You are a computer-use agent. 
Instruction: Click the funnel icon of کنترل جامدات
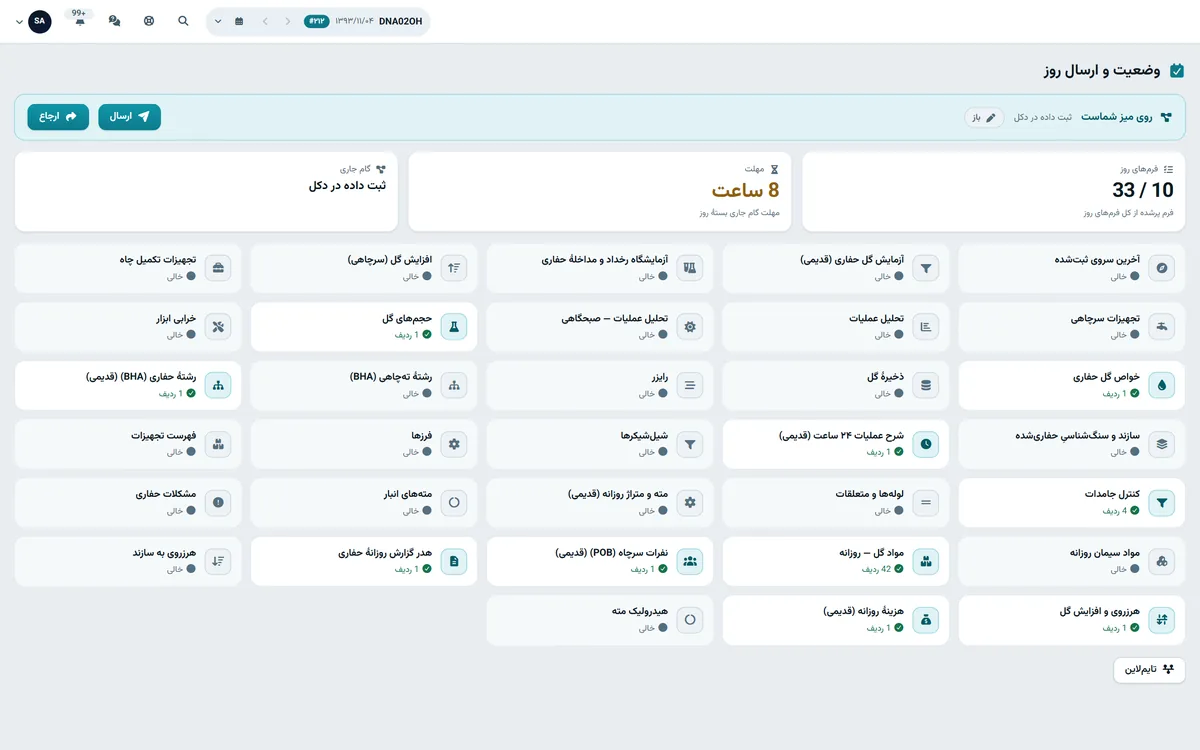coord(1162,503)
